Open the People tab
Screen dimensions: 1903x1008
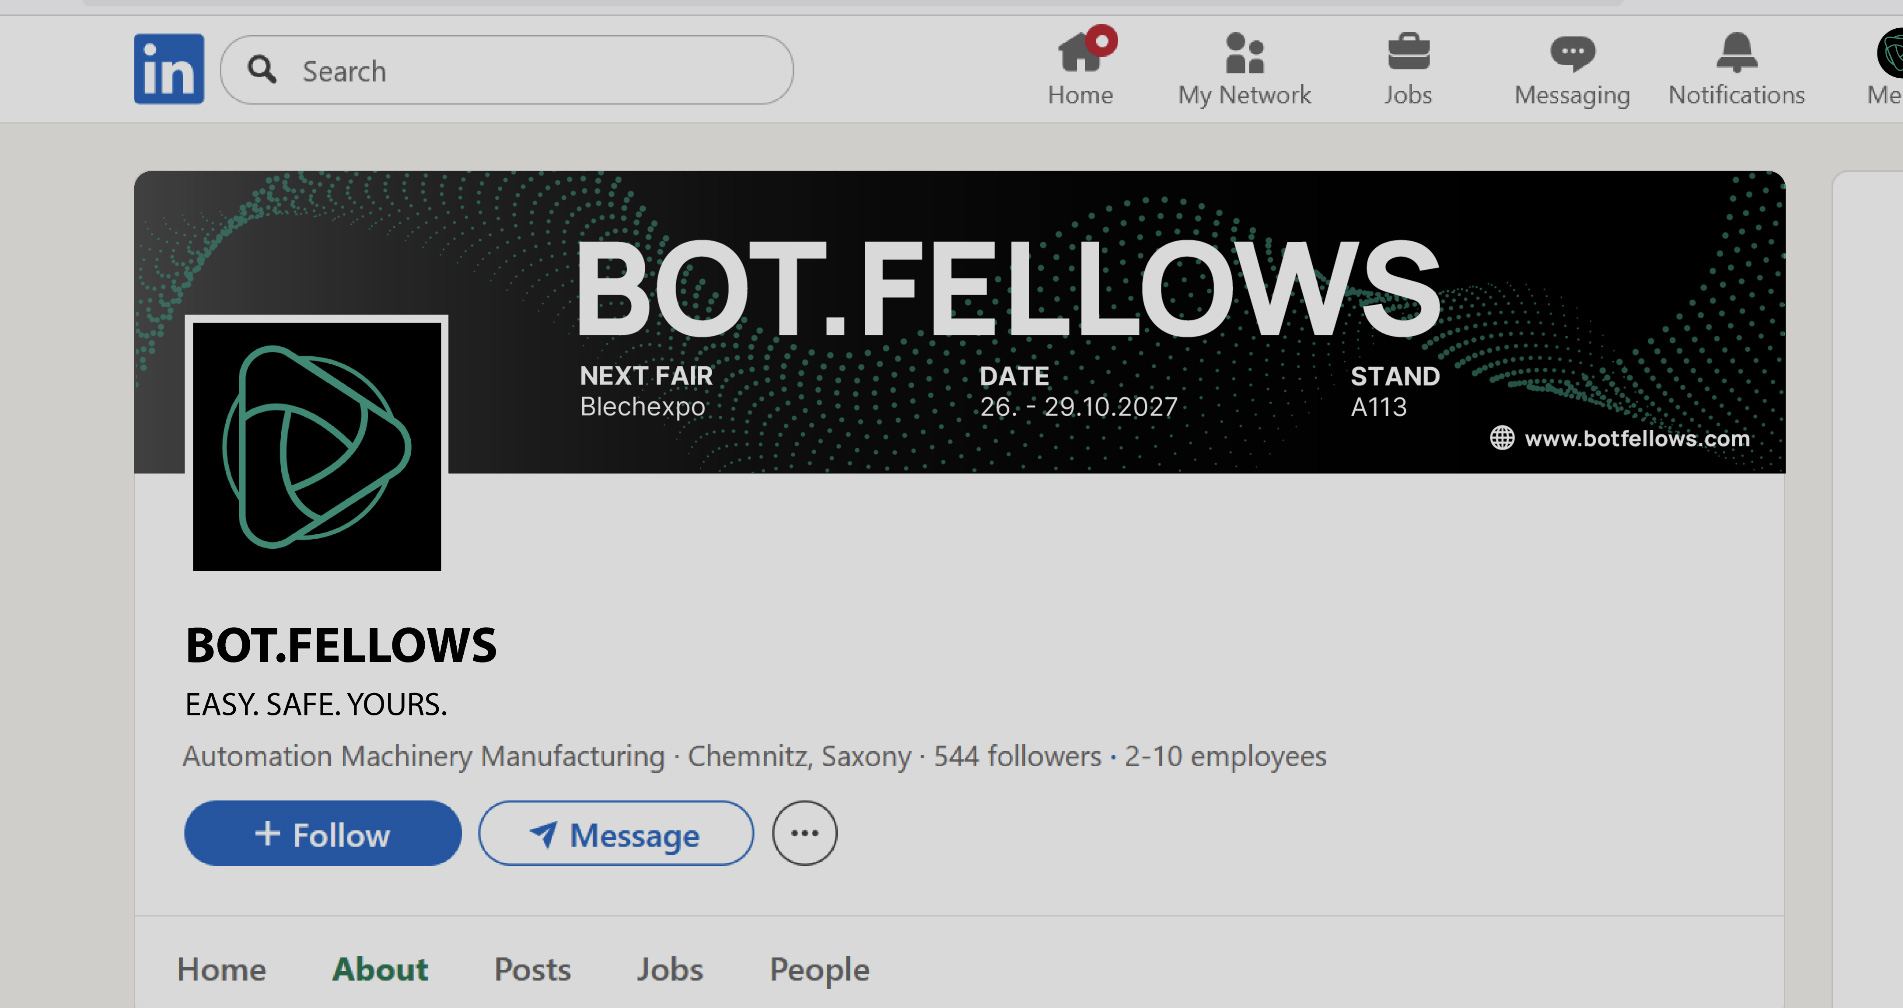point(818,969)
